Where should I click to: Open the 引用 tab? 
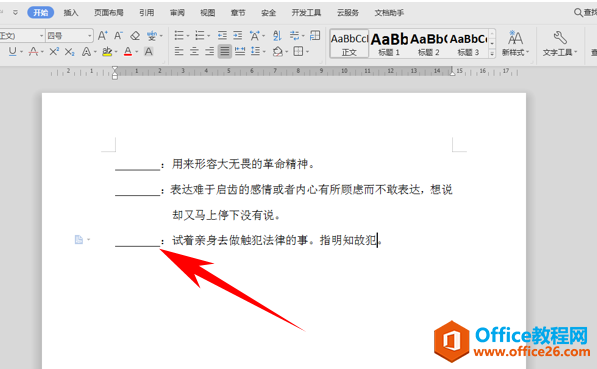click(147, 13)
